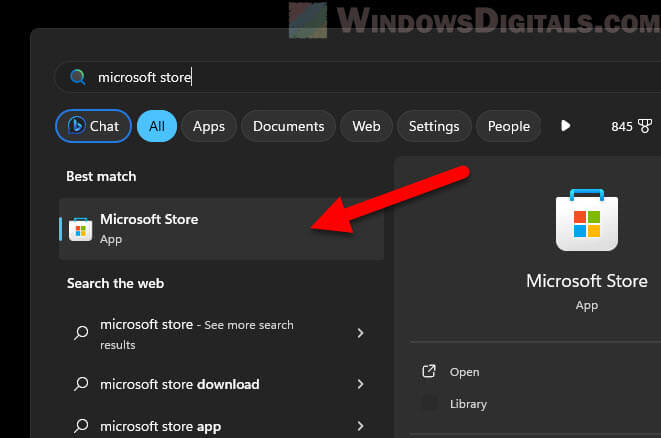661x438 pixels.
Task: Expand chevron for microsoft store app
Action: pos(360,426)
